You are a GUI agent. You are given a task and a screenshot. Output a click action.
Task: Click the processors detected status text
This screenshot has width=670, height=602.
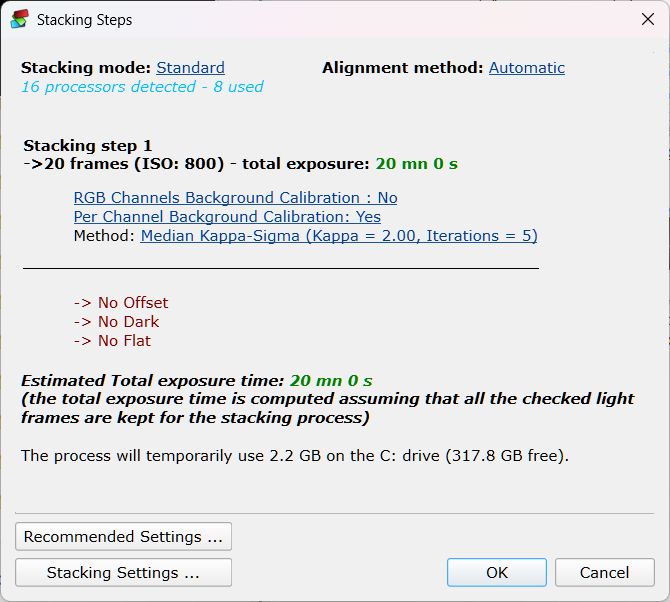(142, 87)
